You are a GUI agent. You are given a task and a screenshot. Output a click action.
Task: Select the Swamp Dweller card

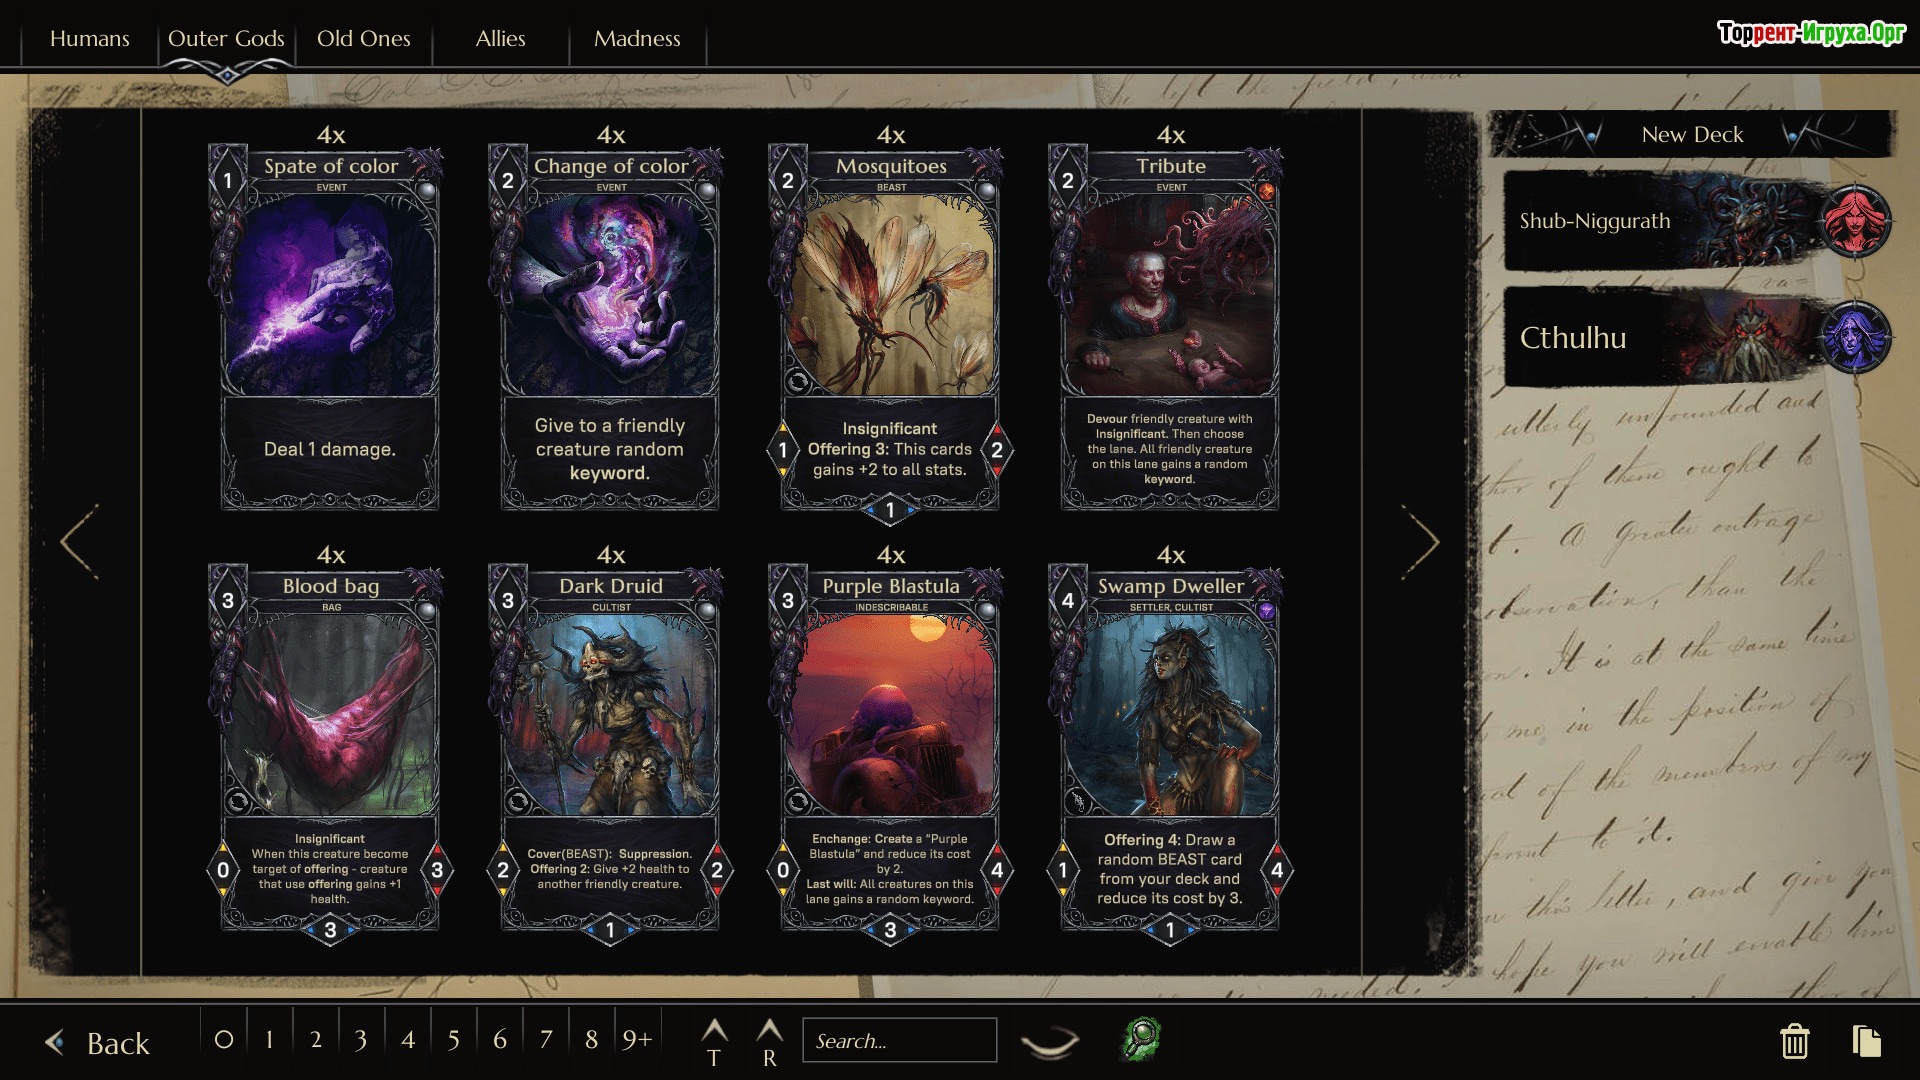coord(1170,745)
